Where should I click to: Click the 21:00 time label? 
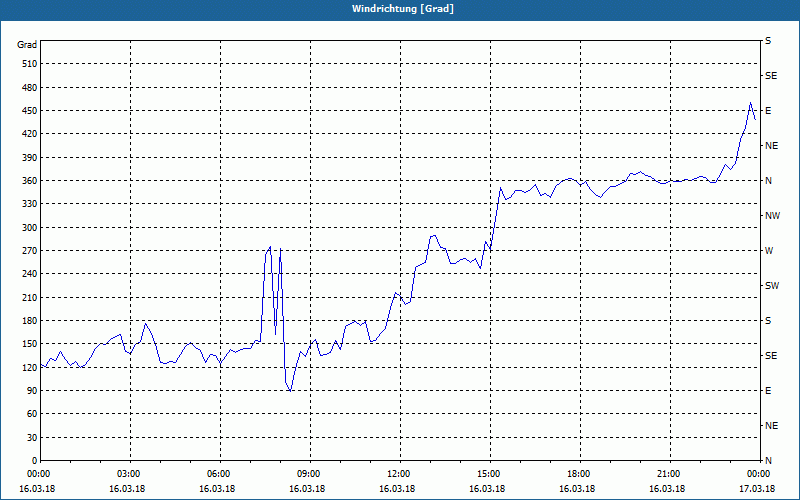tap(669, 474)
